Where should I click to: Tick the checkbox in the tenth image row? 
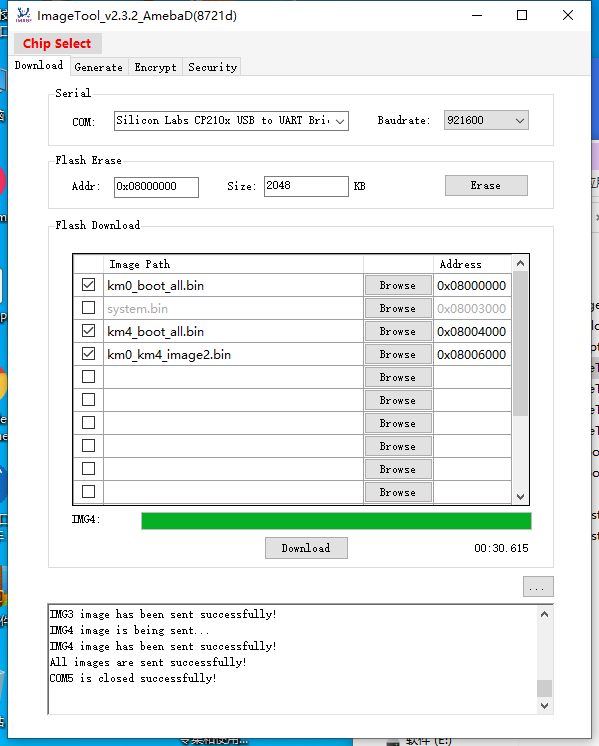tap(88, 491)
